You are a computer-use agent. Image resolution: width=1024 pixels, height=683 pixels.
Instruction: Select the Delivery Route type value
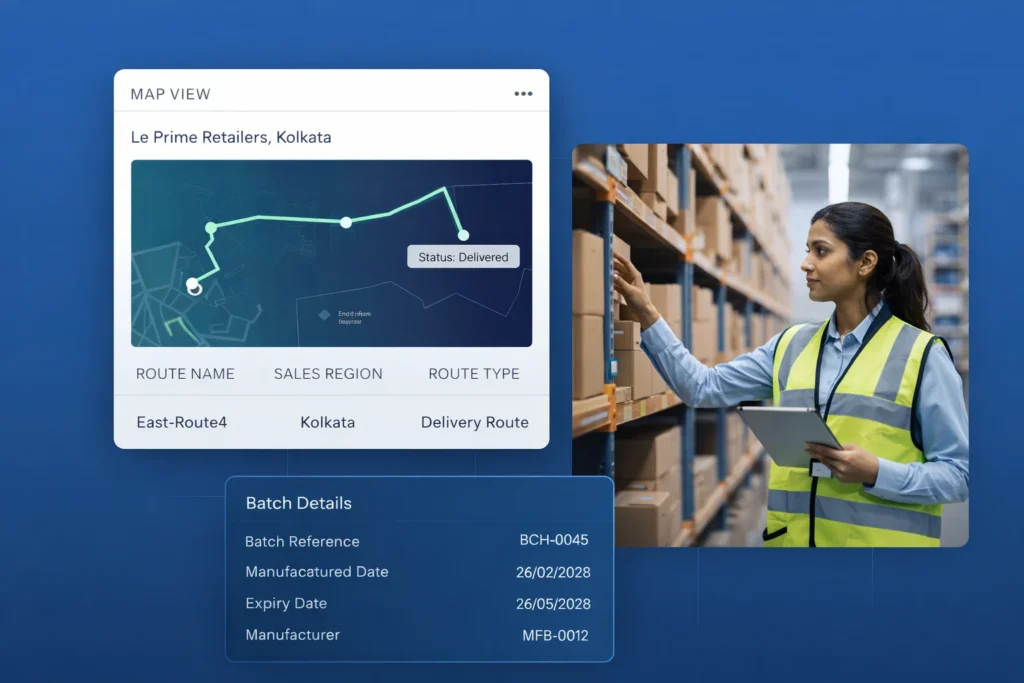point(474,422)
